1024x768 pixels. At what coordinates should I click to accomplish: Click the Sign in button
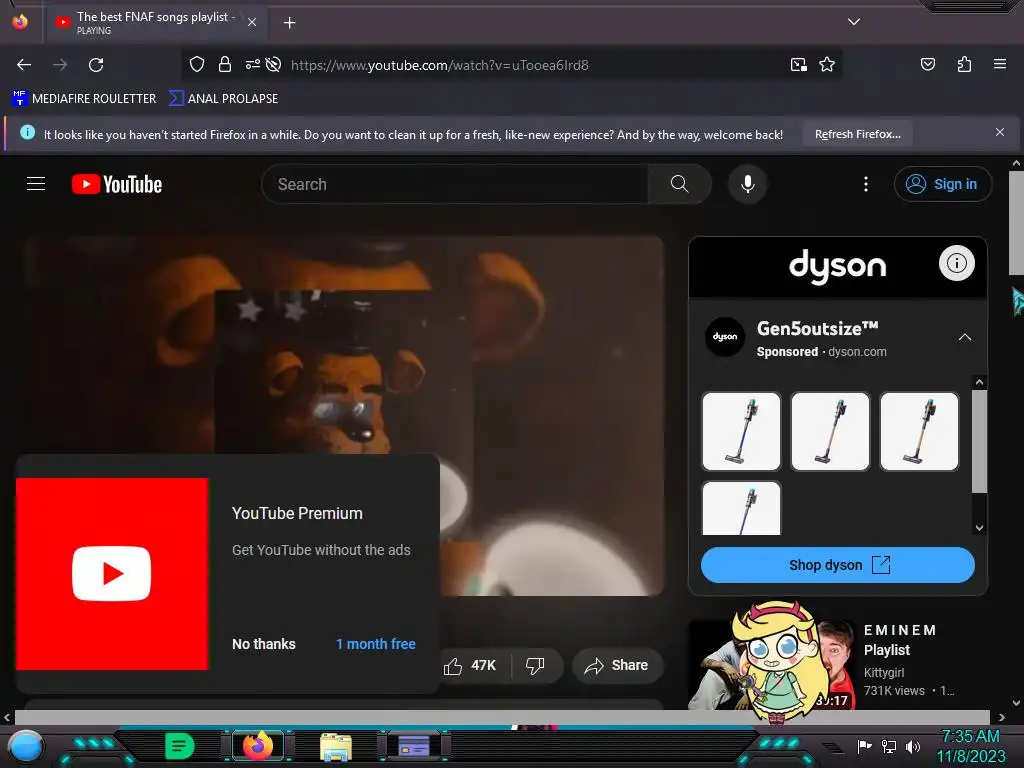pos(942,184)
